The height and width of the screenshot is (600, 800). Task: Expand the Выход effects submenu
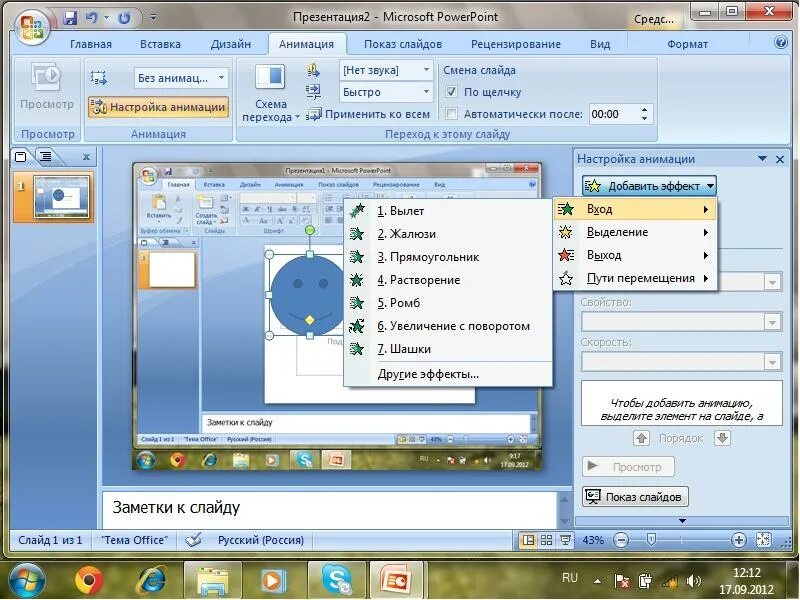pos(635,255)
